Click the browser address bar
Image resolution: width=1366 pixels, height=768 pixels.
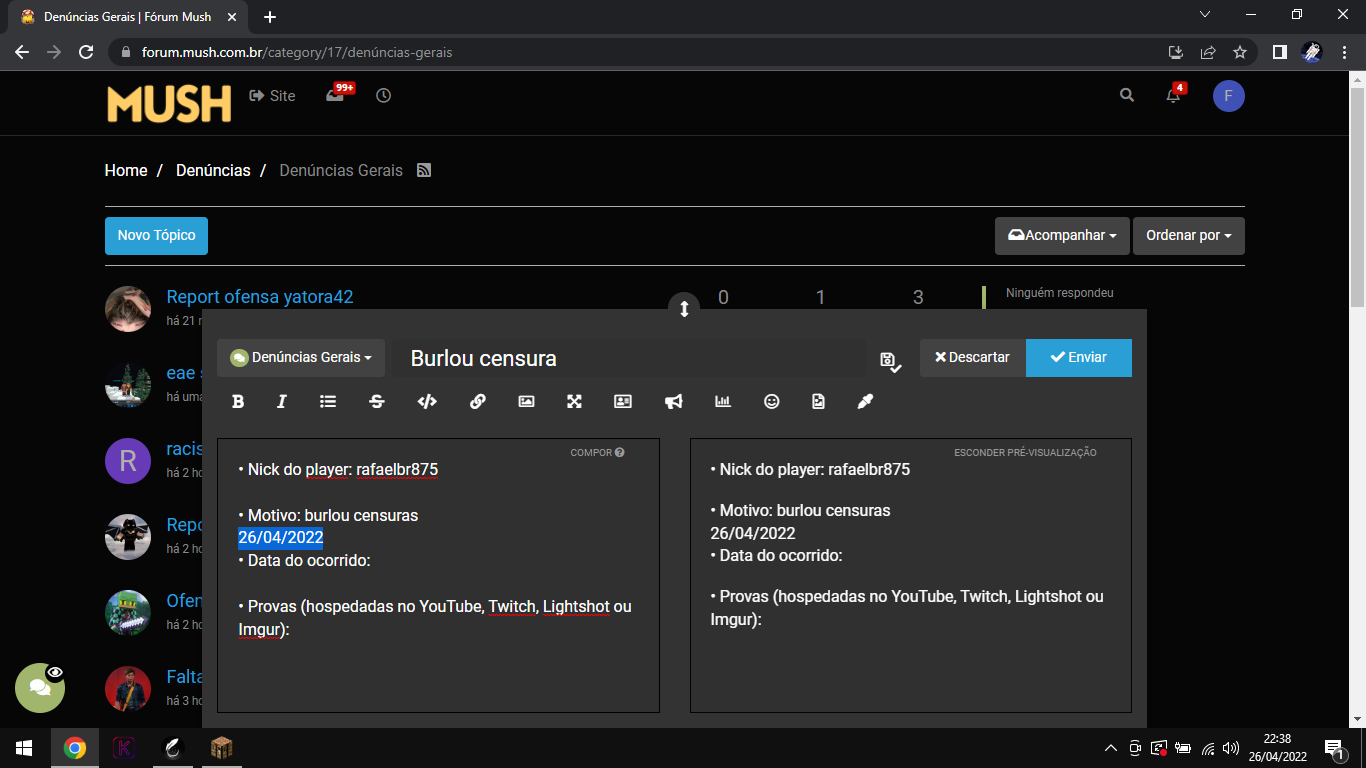pos(640,52)
